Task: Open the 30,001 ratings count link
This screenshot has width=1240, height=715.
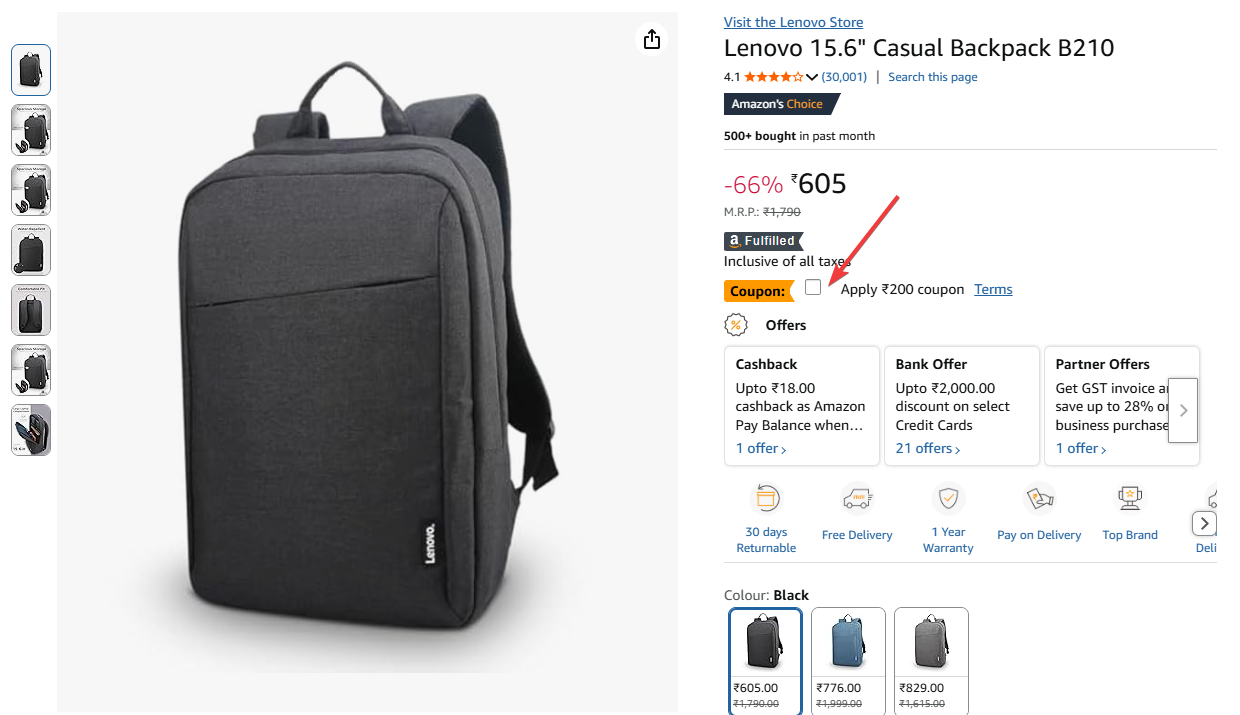Action: 844,77
